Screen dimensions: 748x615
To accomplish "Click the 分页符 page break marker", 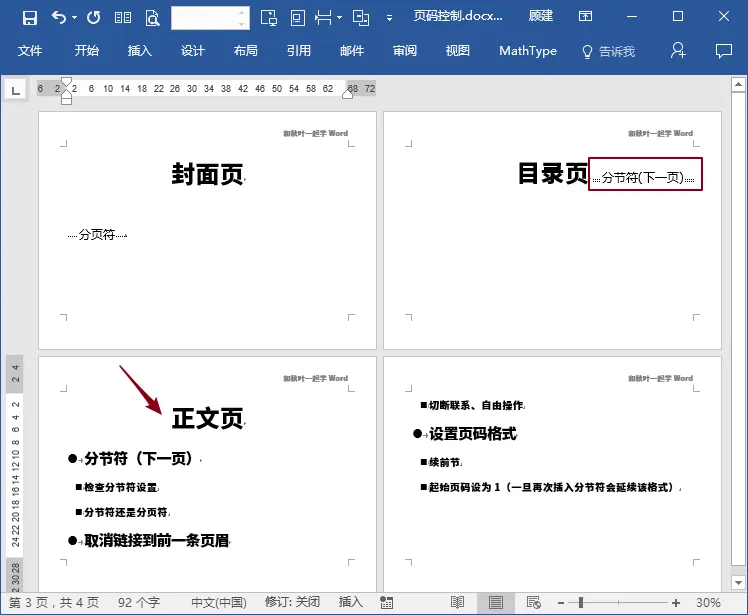I will click(97, 235).
